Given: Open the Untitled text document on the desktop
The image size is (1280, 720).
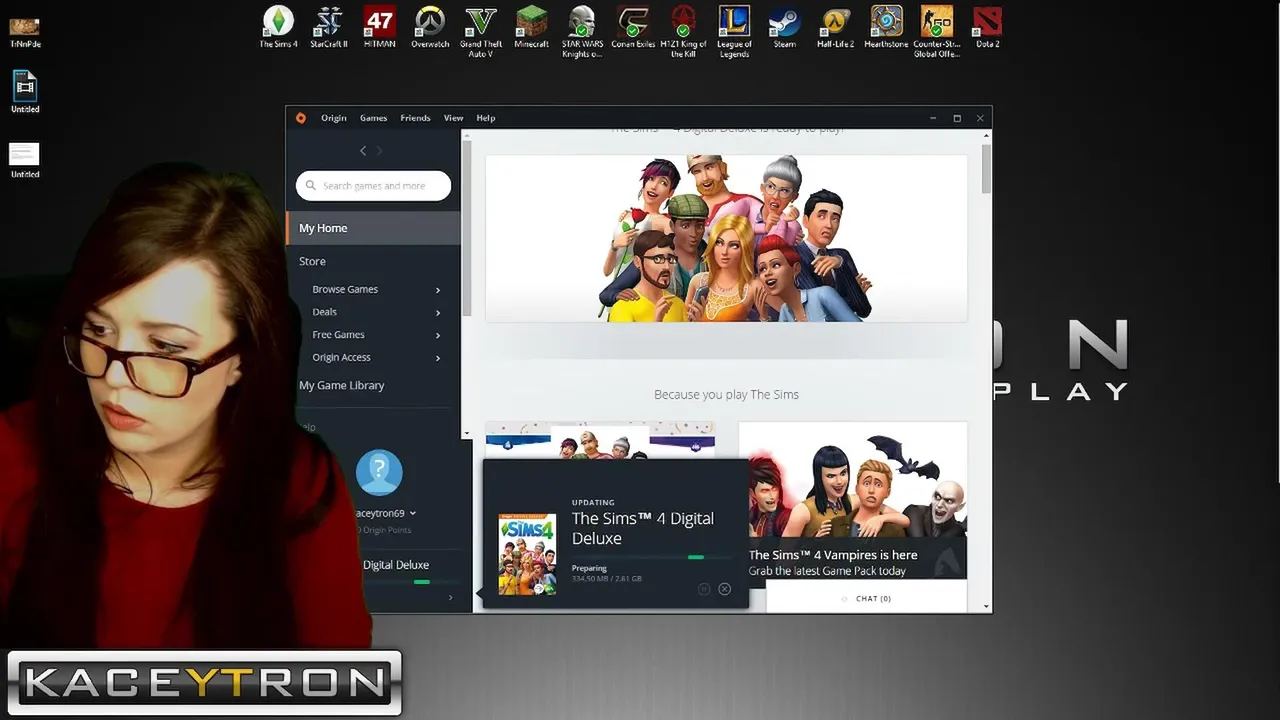Looking at the screenshot, I should point(25,160).
